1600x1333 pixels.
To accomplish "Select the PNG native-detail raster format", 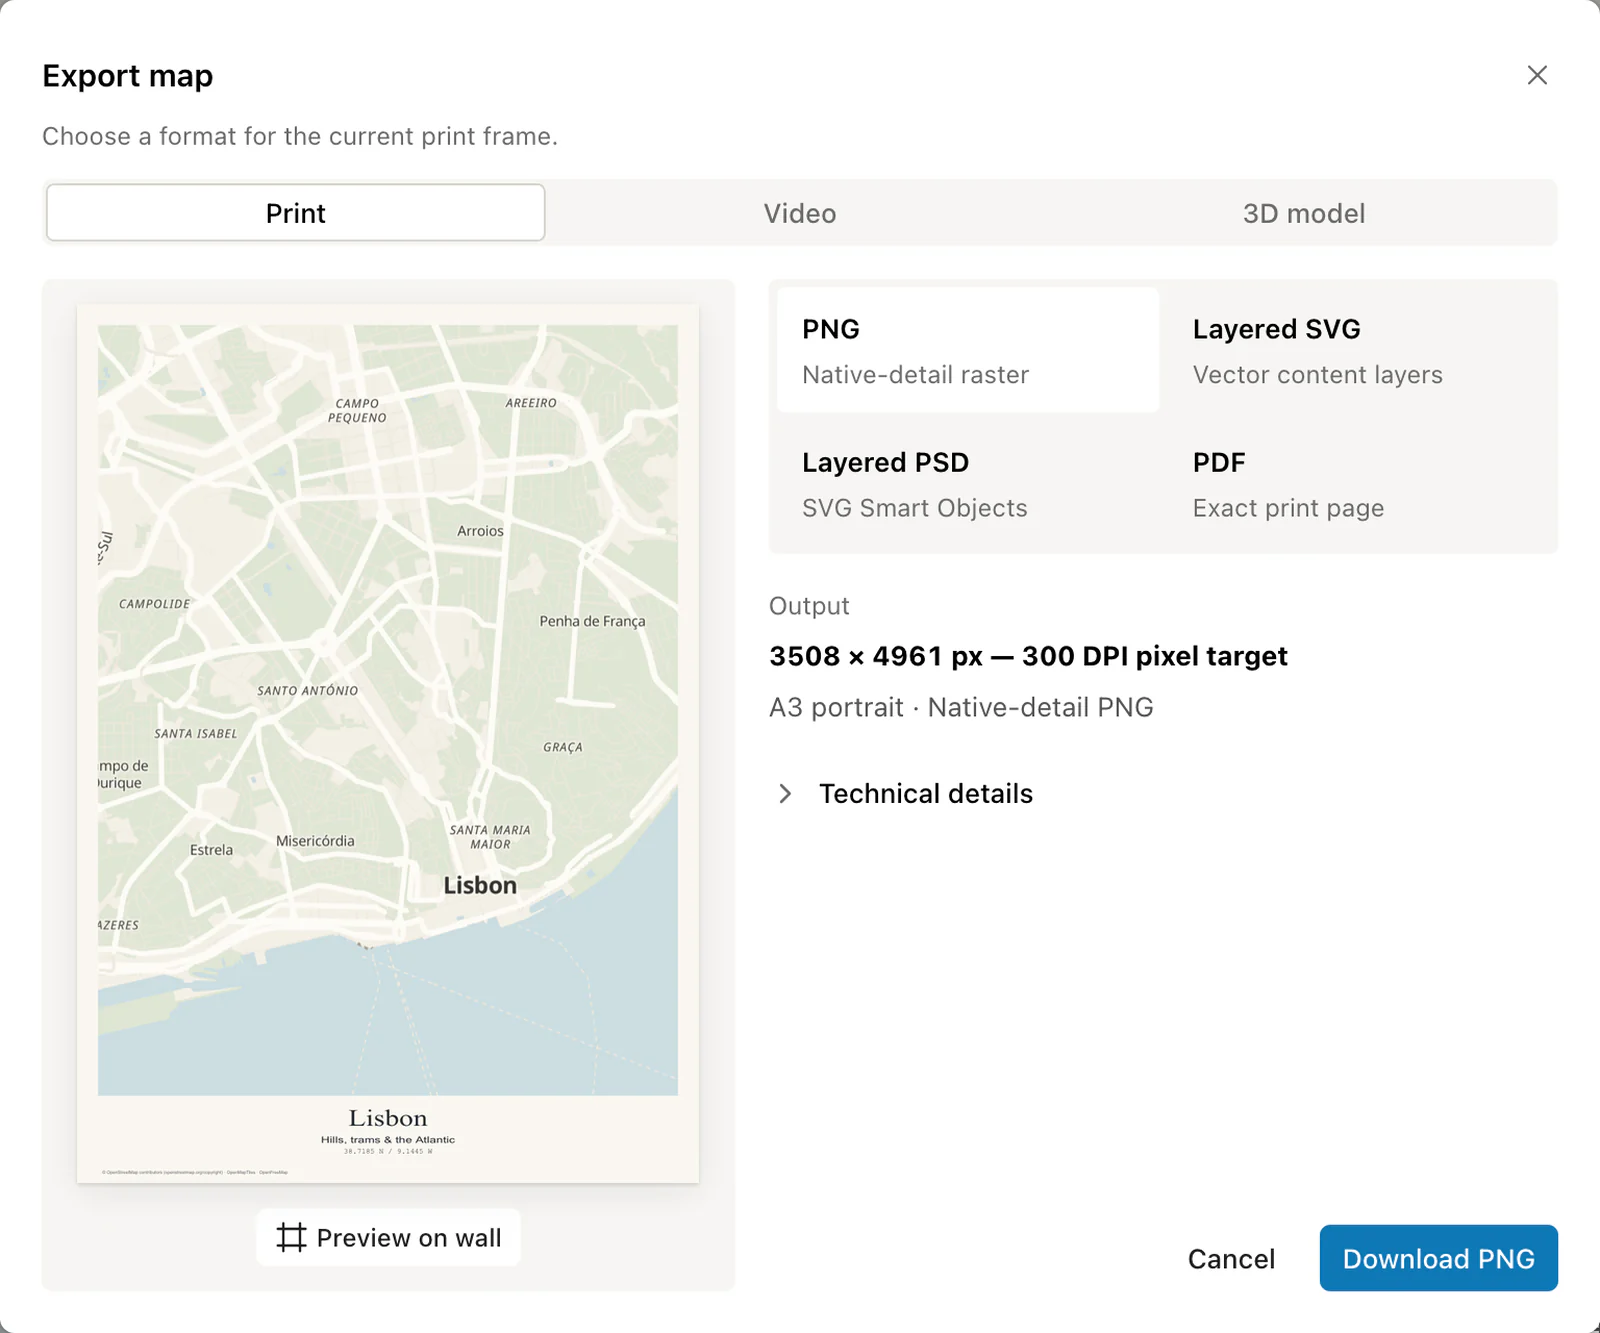I will pos(968,350).
